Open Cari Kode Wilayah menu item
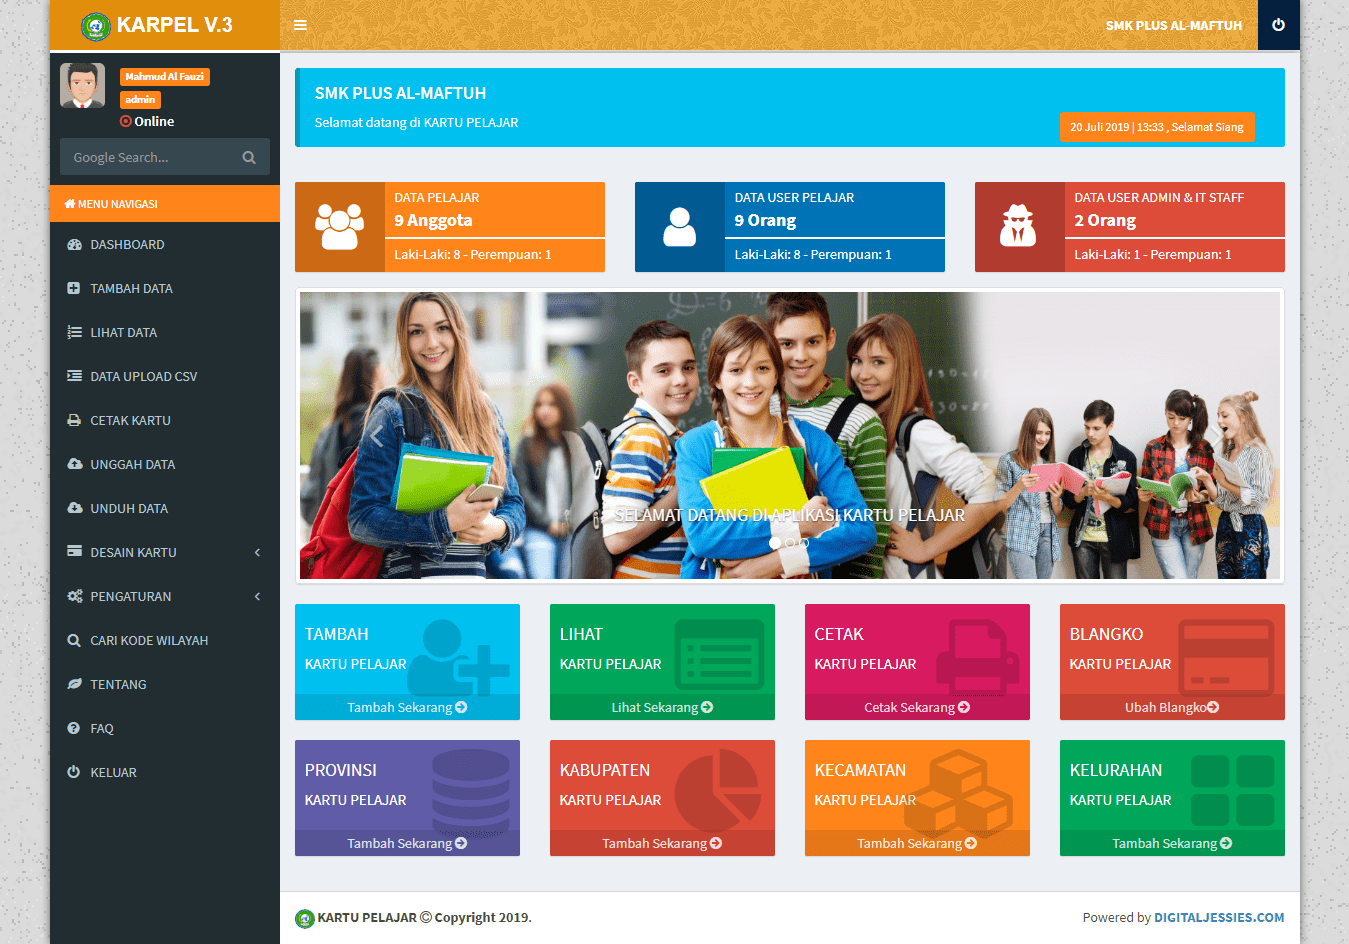The height and width of the screenshot is (944, 1349). pos(149,641)
